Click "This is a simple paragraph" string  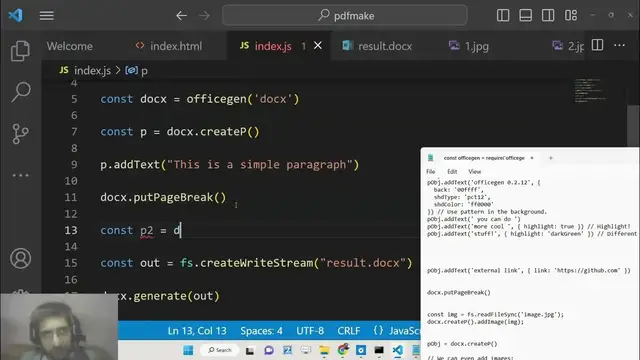click(x=260, y=165)
